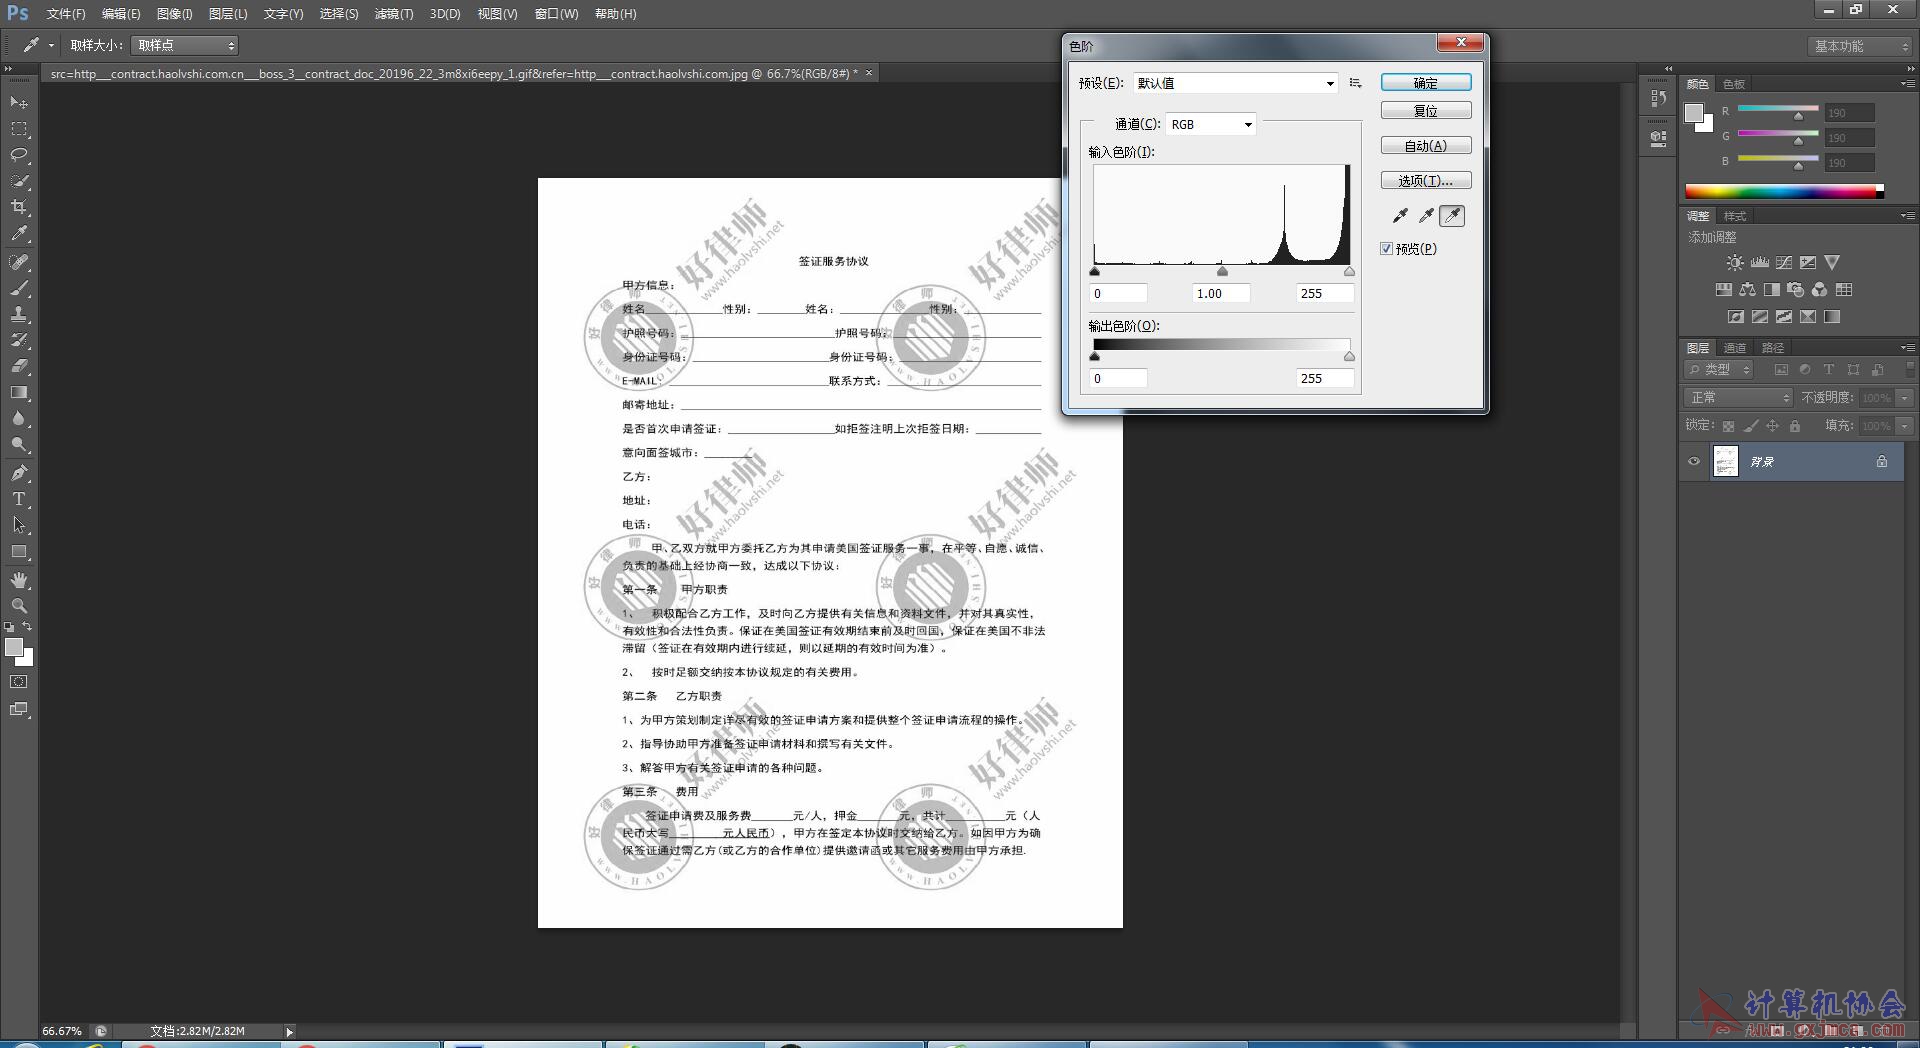Switch to the 通道 panel tab
This screenshot has width=1920, height=1048.
(1734, 348)
